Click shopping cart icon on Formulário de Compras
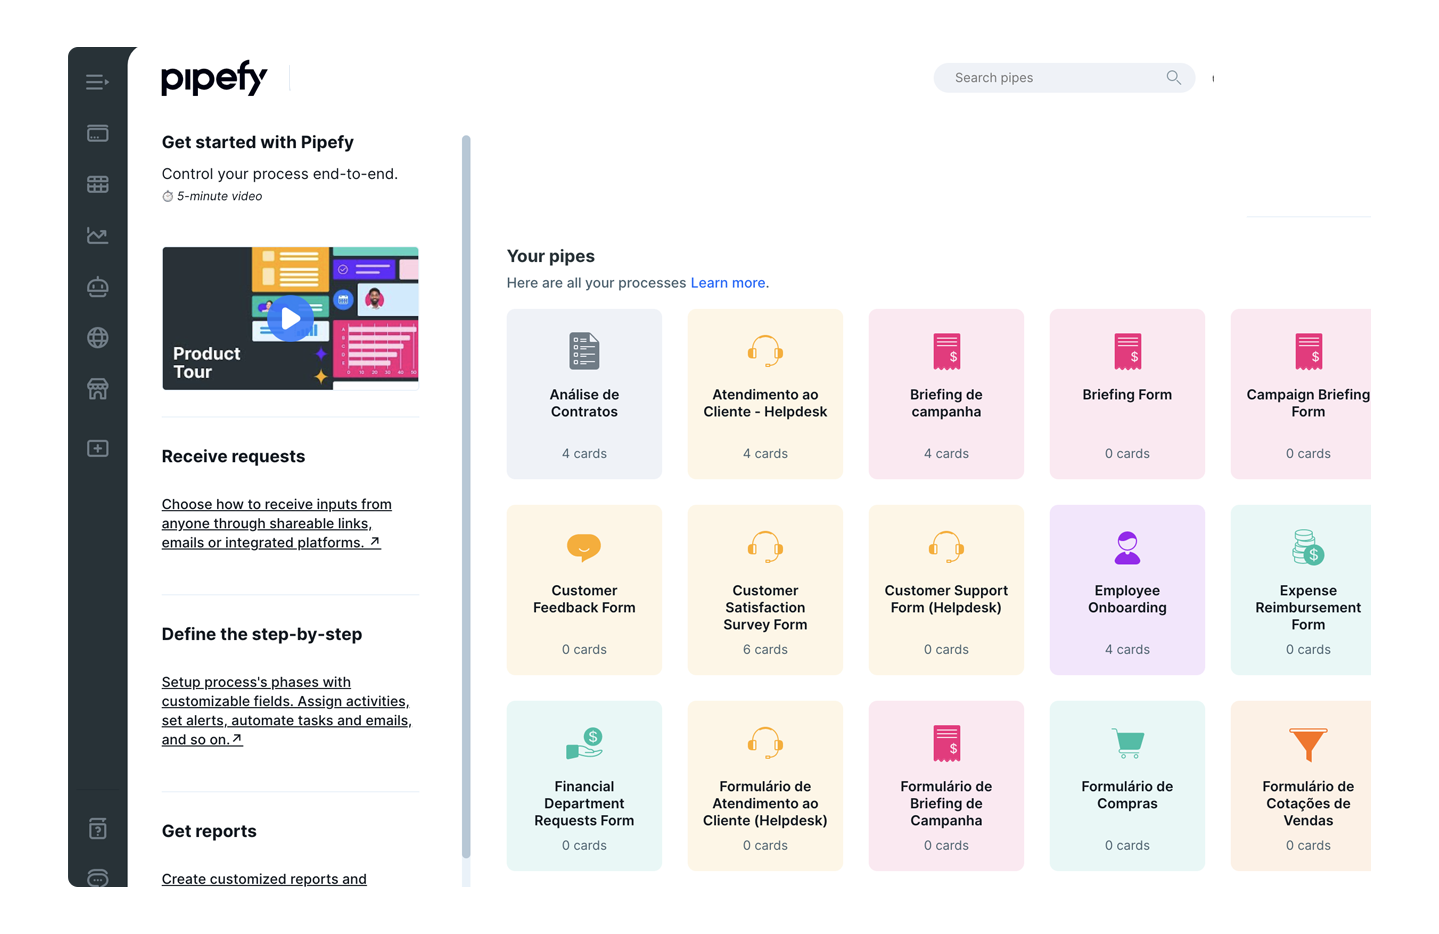Viewport: 1439px width, 934px height. click(1127, 743)
